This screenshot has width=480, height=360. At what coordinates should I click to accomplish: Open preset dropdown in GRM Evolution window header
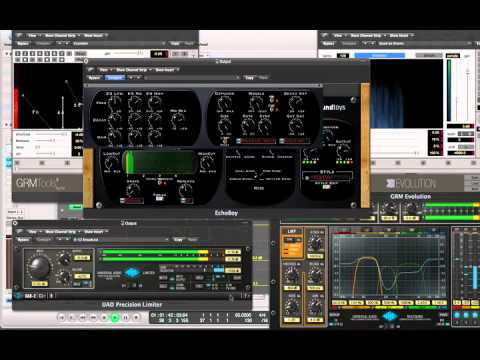tap(425, 43)
